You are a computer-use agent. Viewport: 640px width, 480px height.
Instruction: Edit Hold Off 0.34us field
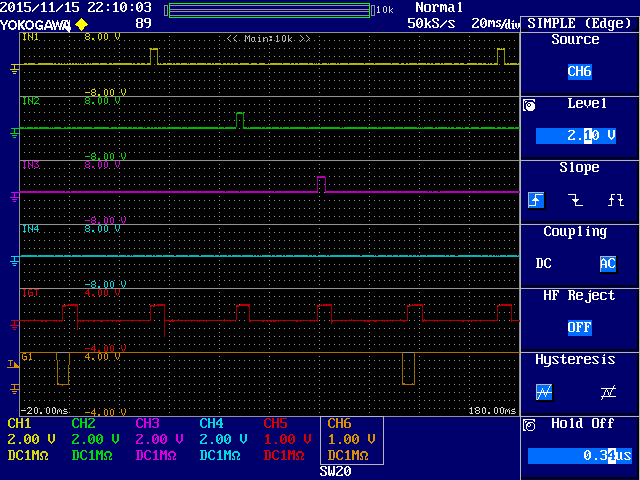[580, 456]
